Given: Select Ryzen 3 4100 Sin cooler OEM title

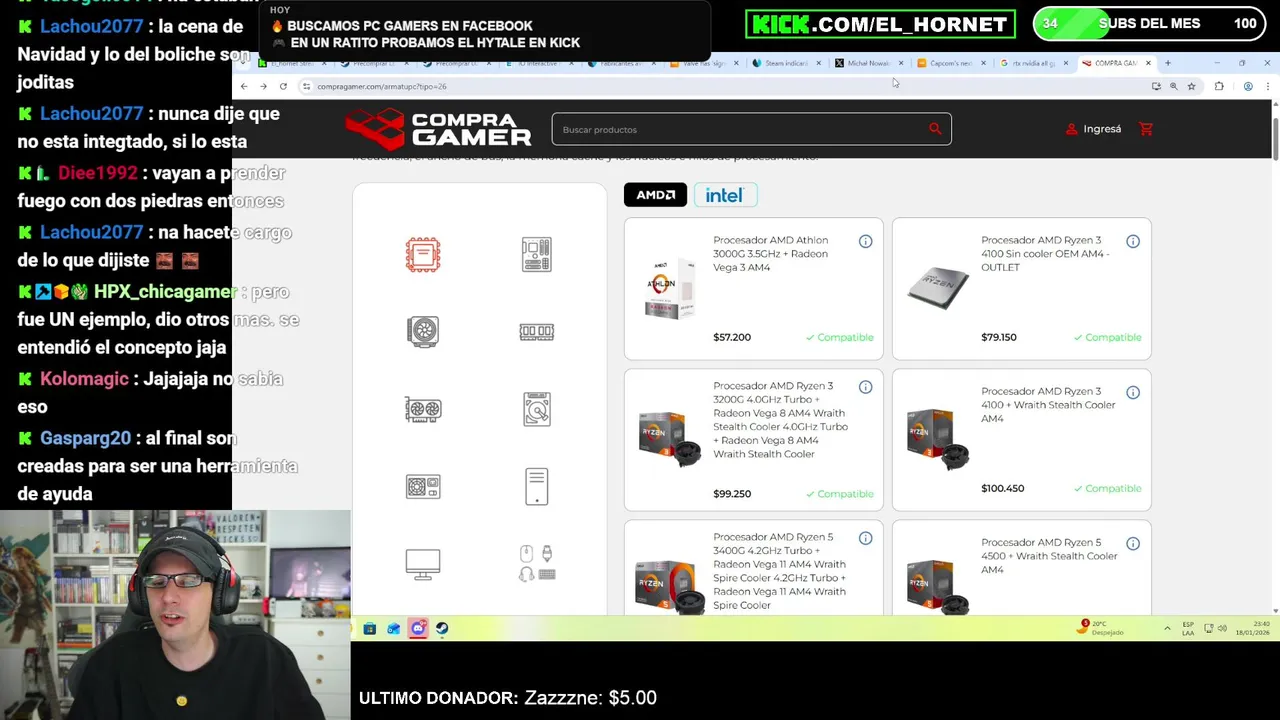Looking at the screenshot, I should pos(1045,254).
